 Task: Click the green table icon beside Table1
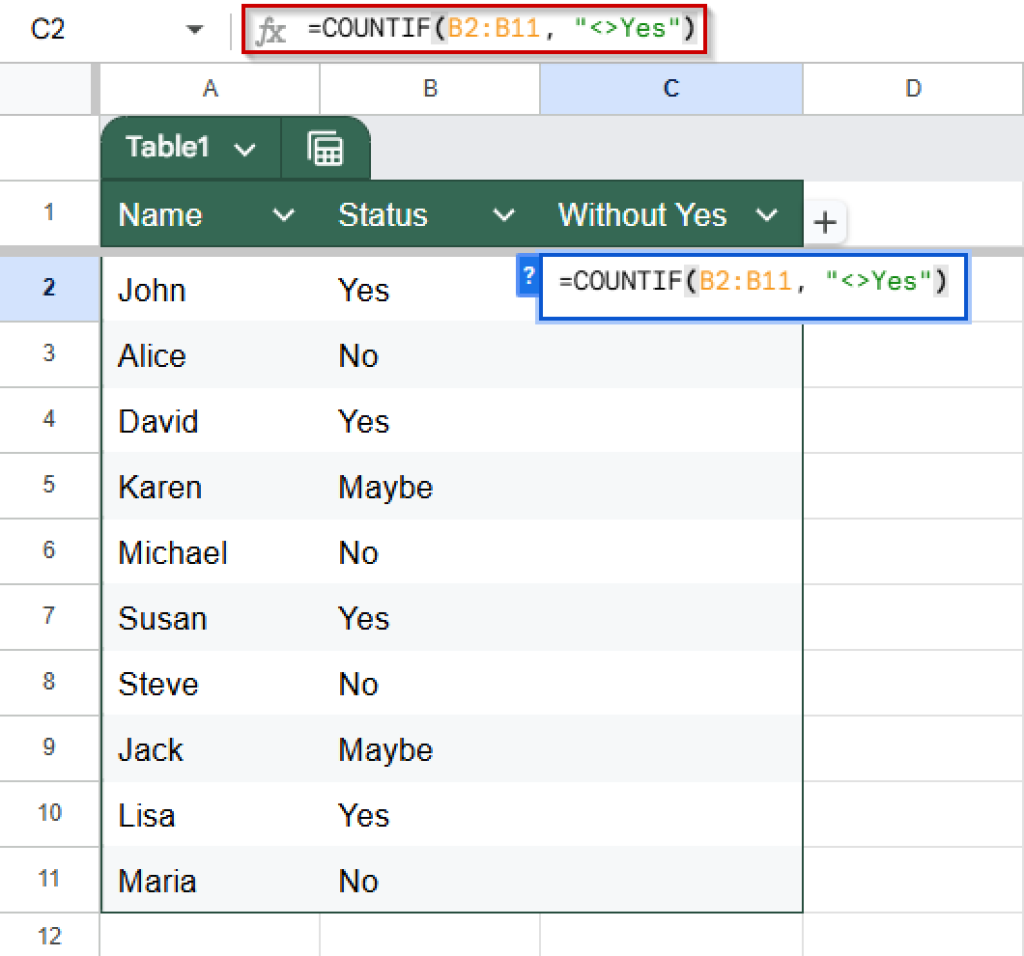(327, 147)
